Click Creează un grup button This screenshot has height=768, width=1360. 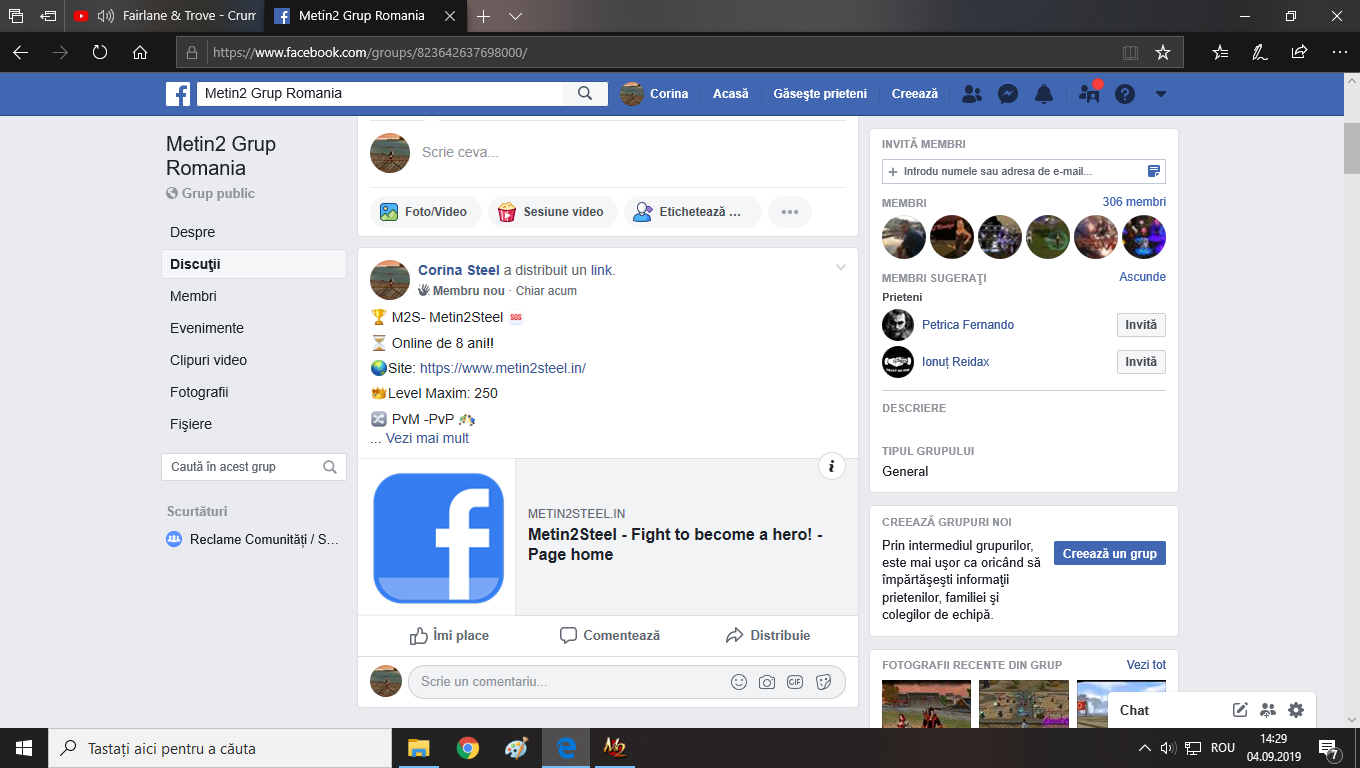click(x=1110, y=553)
